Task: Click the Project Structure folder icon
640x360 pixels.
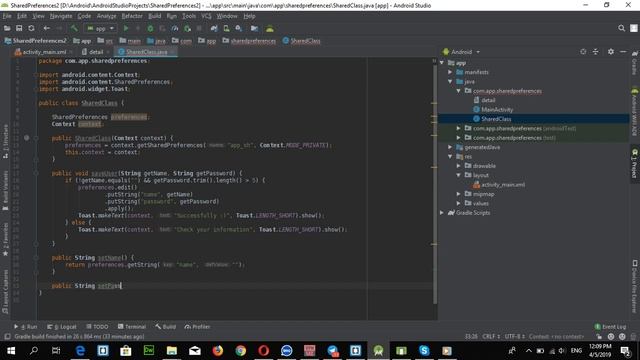Action: (254, 28)
